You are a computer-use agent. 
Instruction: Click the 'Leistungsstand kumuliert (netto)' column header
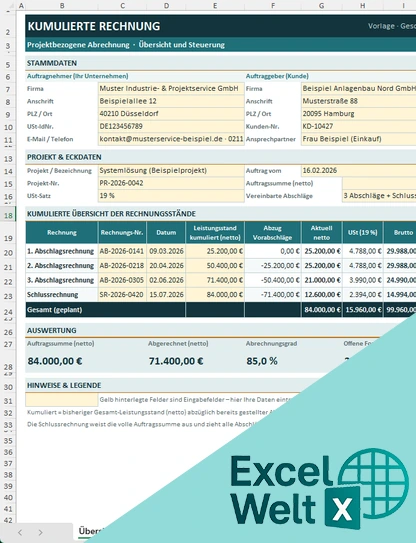click(215, 233)
